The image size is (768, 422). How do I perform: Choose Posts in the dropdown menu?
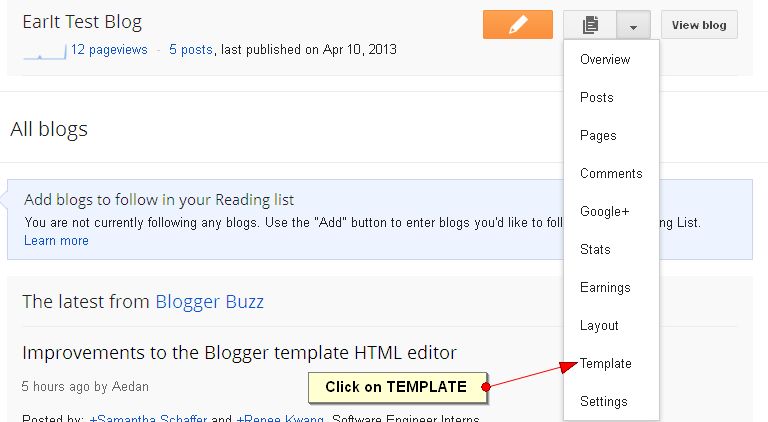[x=597, y=97]
